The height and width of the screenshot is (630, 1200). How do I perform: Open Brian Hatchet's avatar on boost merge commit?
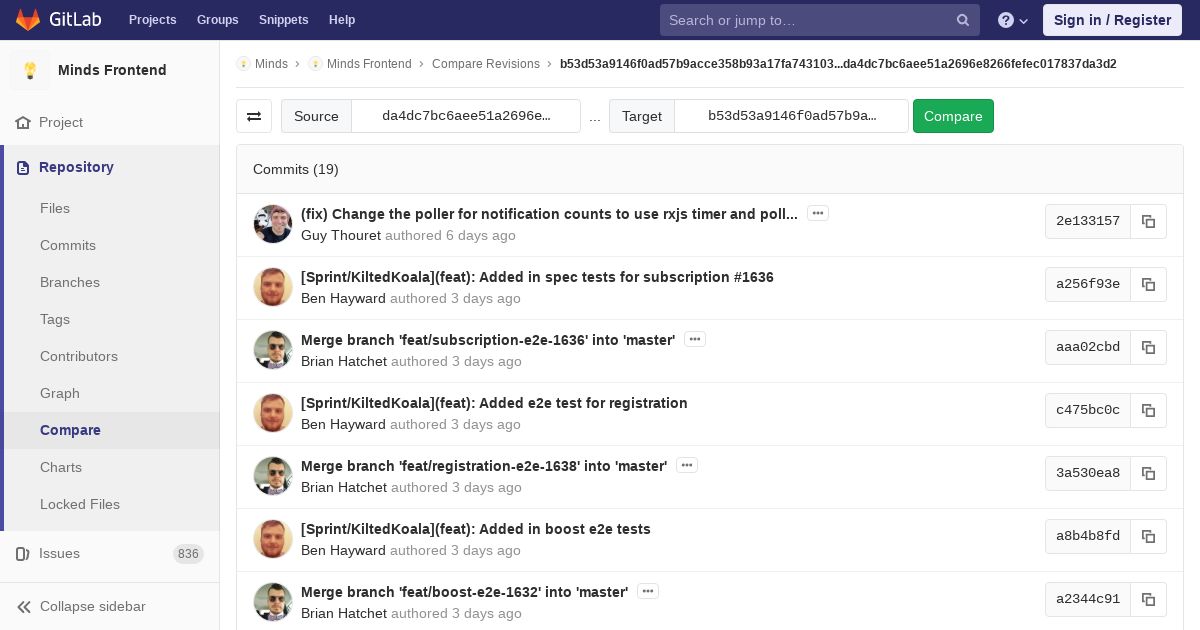pos(273,602)
